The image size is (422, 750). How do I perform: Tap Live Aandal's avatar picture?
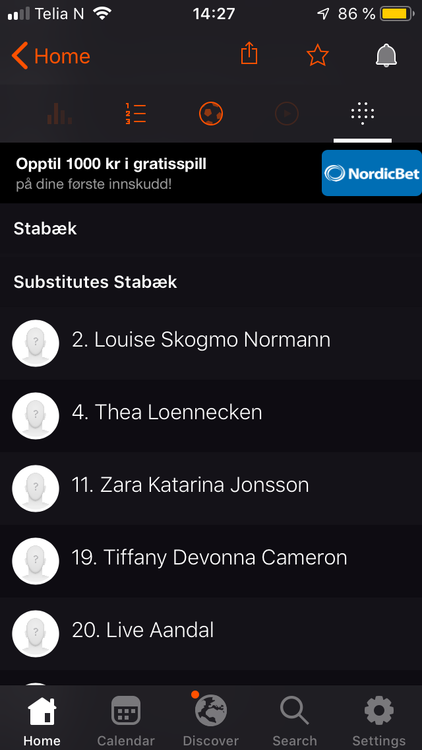[x=35, y=634]
